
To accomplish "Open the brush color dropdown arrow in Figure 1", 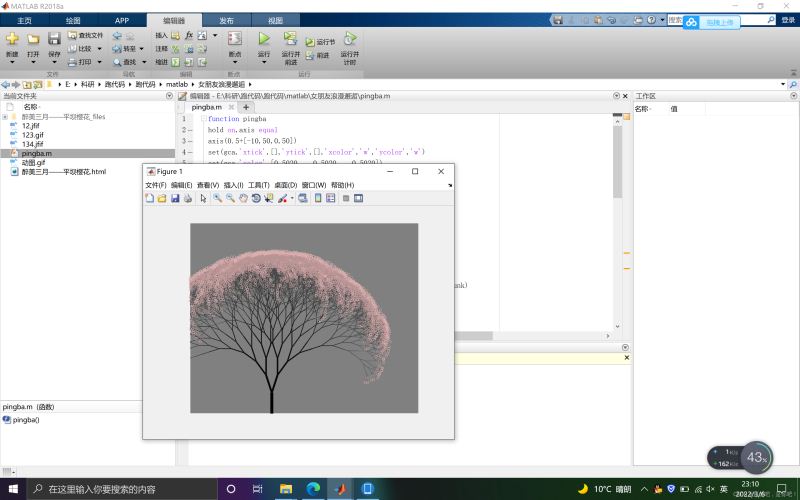I will [292, 198].
